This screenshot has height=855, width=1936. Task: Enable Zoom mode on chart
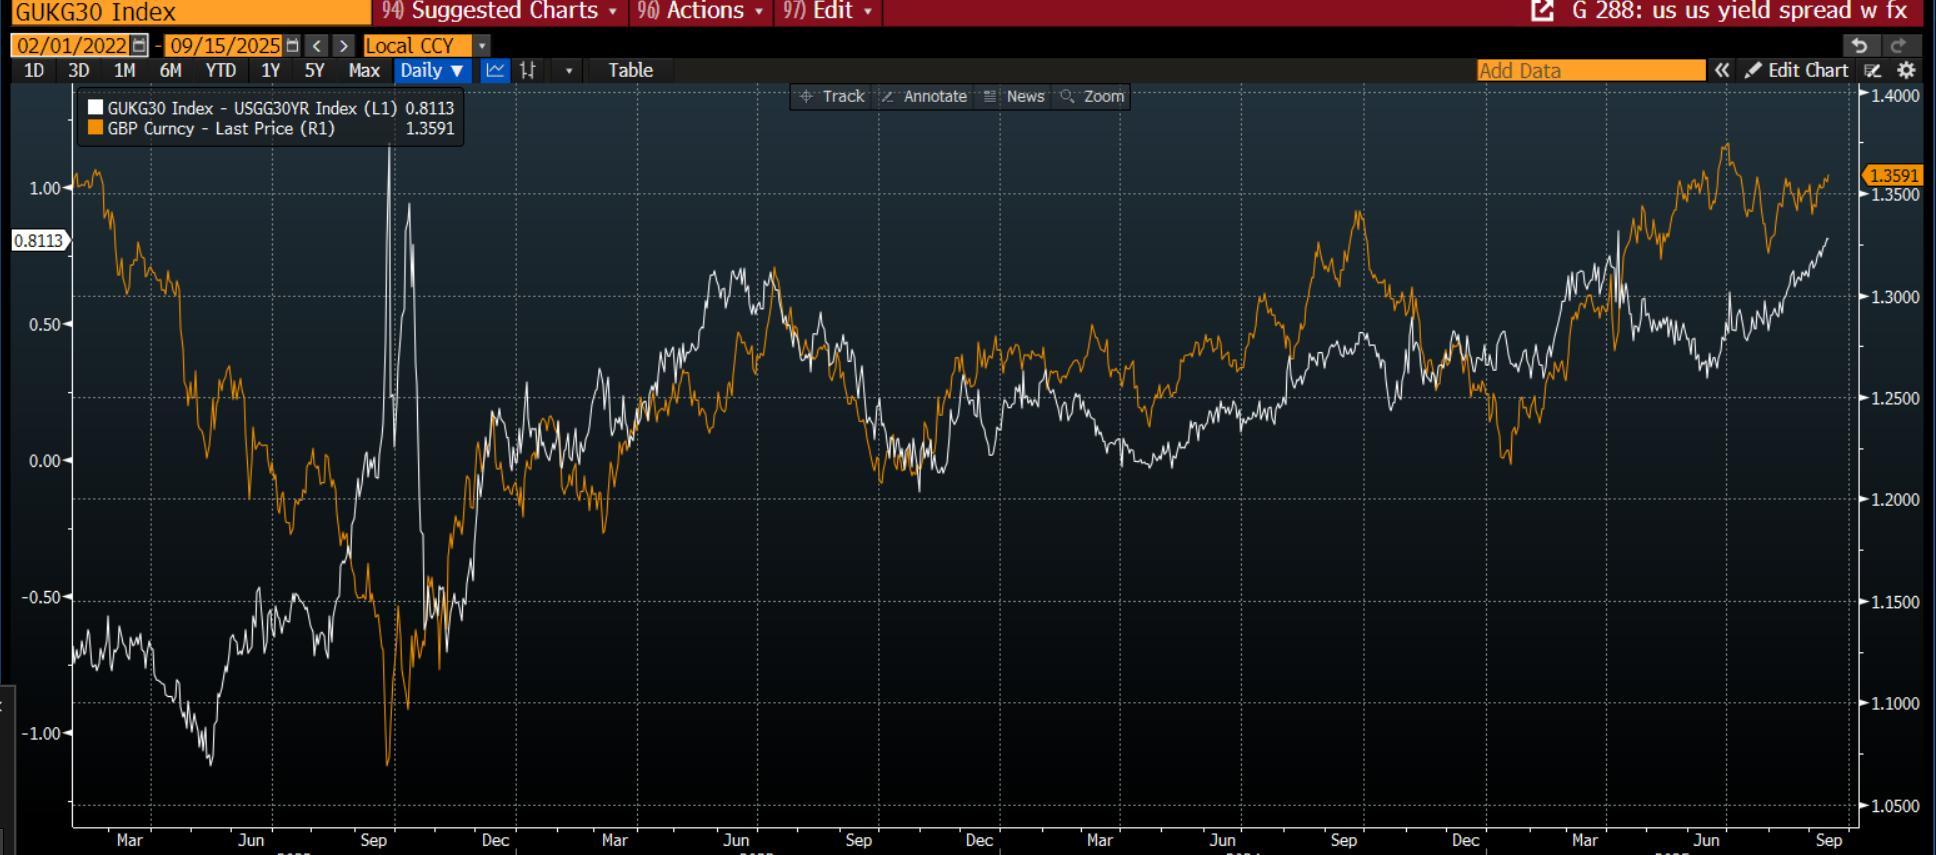pyautogui.click(x=1093, y=96)
